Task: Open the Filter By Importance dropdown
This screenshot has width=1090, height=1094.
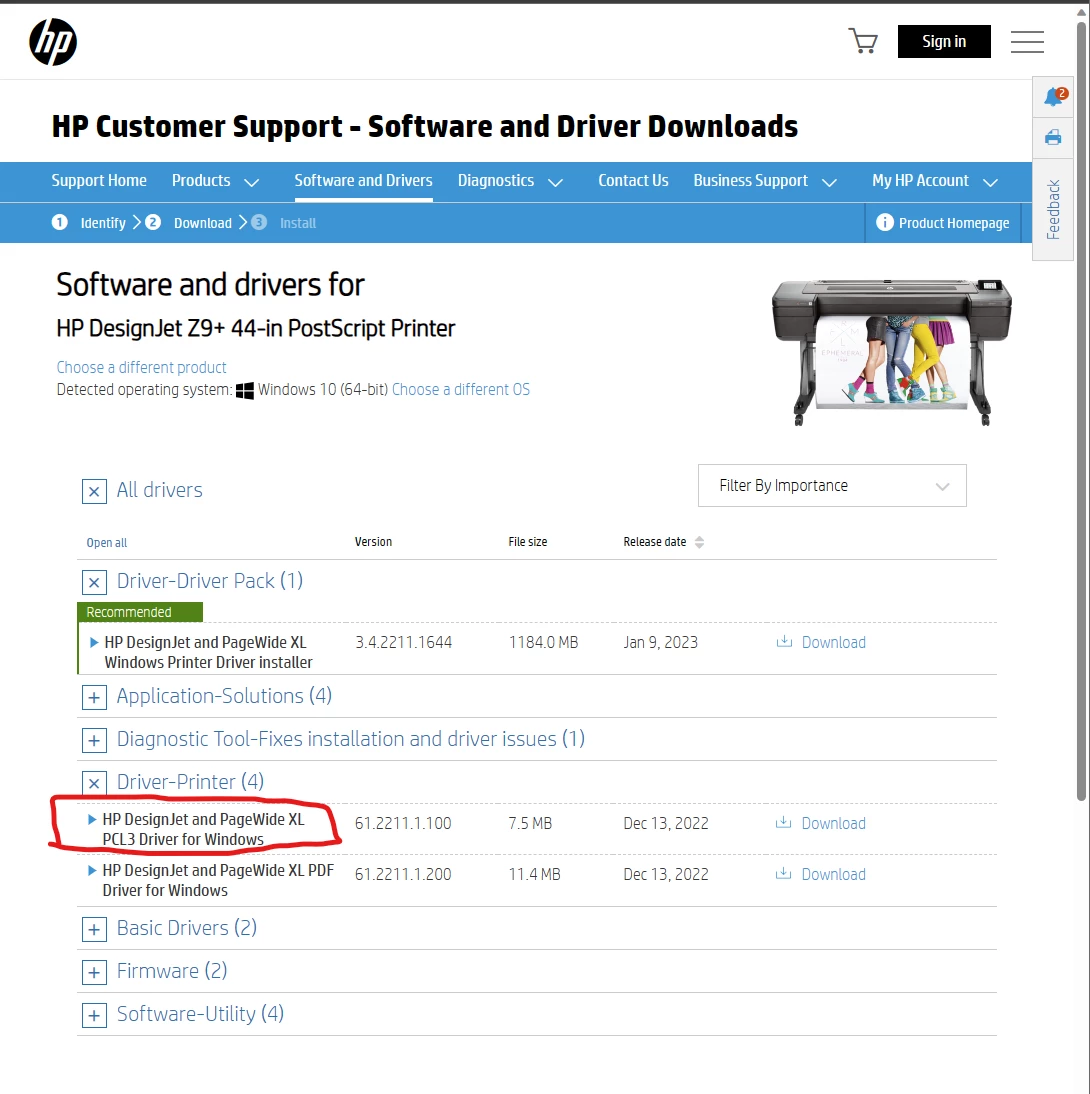Action: [x=832, y=486]
